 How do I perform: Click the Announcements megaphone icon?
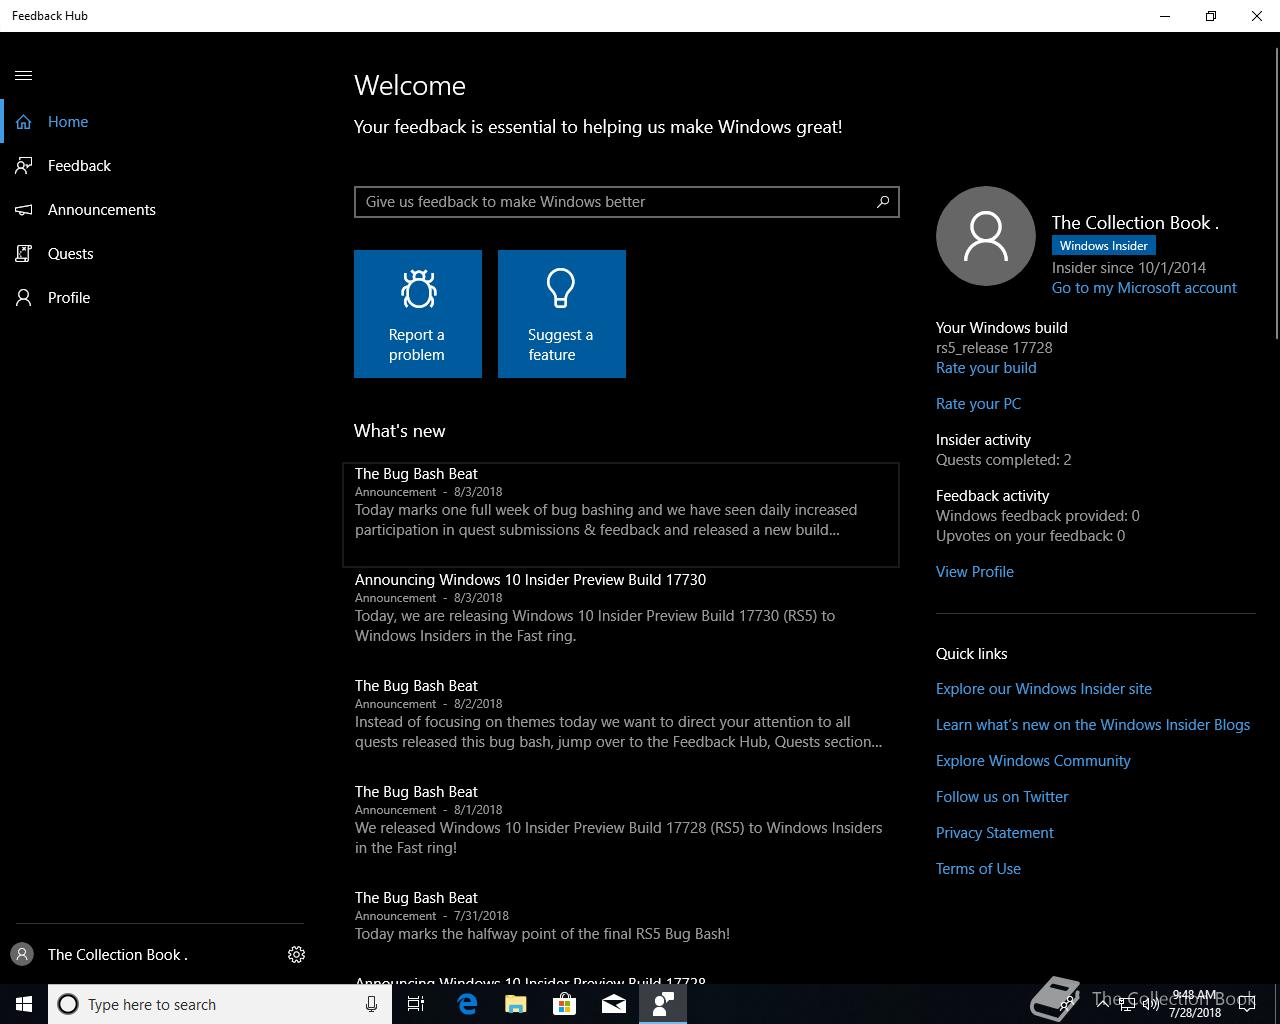tap(24, 210)
